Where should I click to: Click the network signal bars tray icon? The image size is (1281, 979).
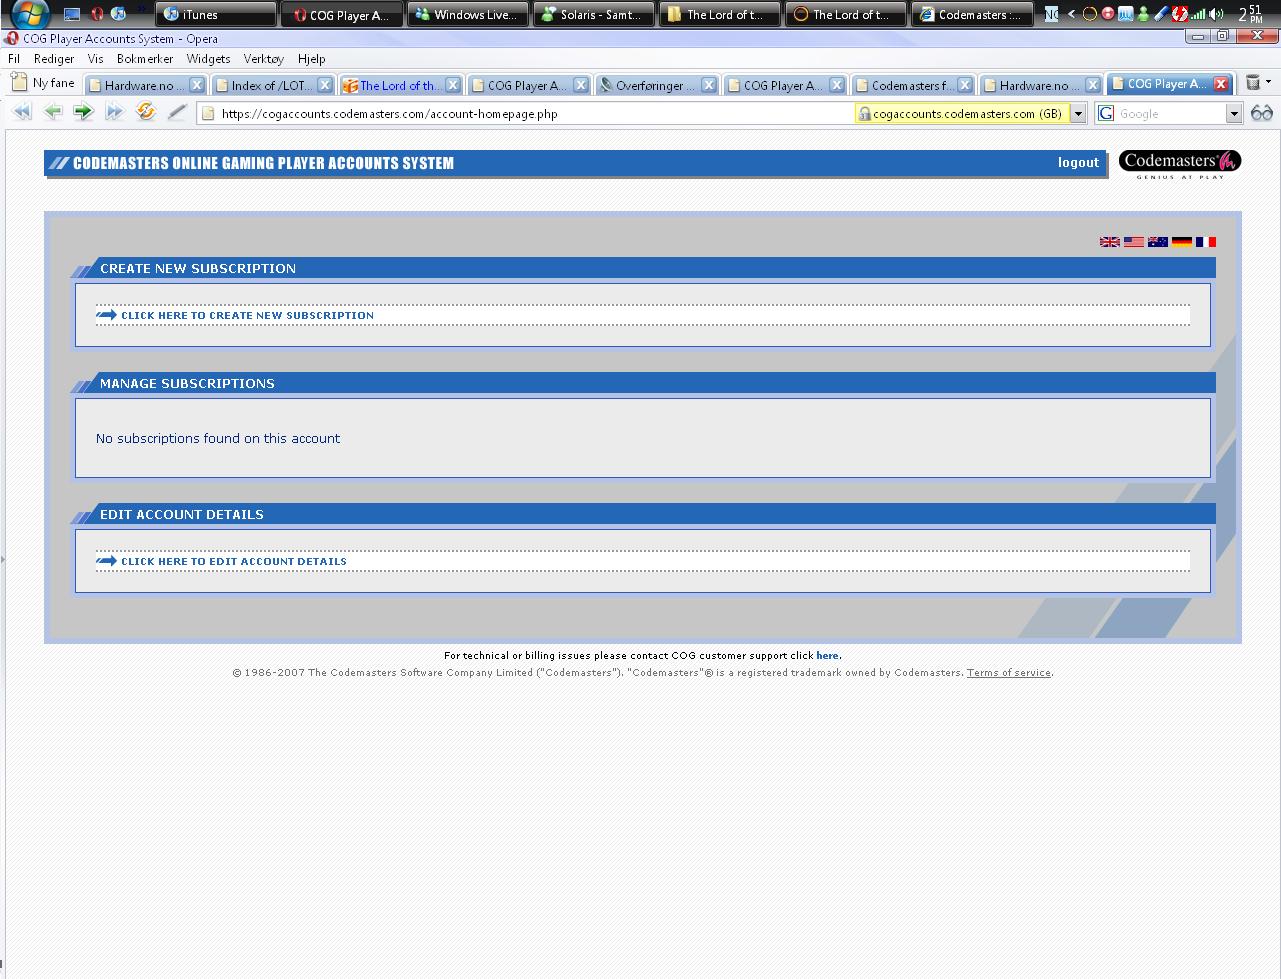1198,14
